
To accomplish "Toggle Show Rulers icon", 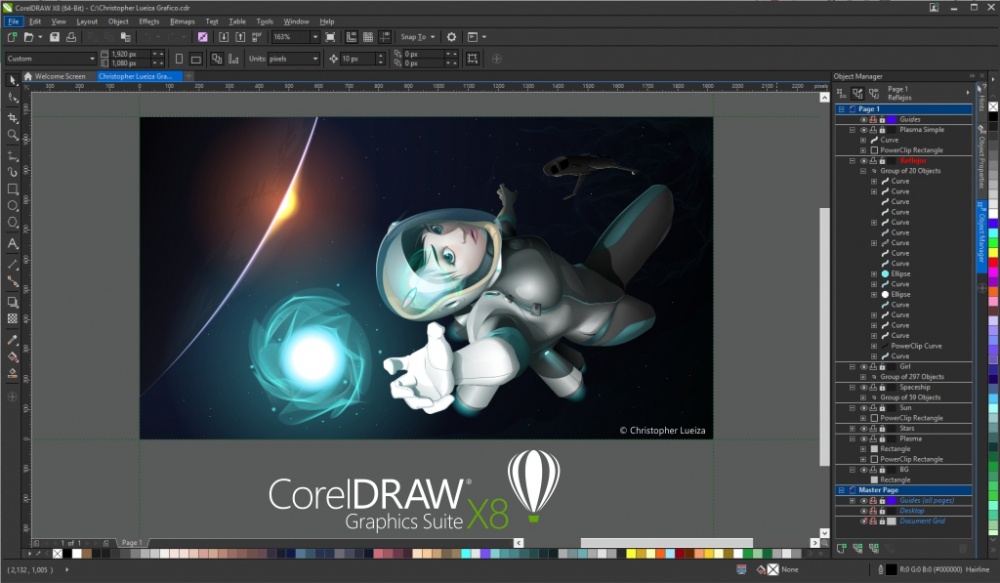I will pos(351,37).
